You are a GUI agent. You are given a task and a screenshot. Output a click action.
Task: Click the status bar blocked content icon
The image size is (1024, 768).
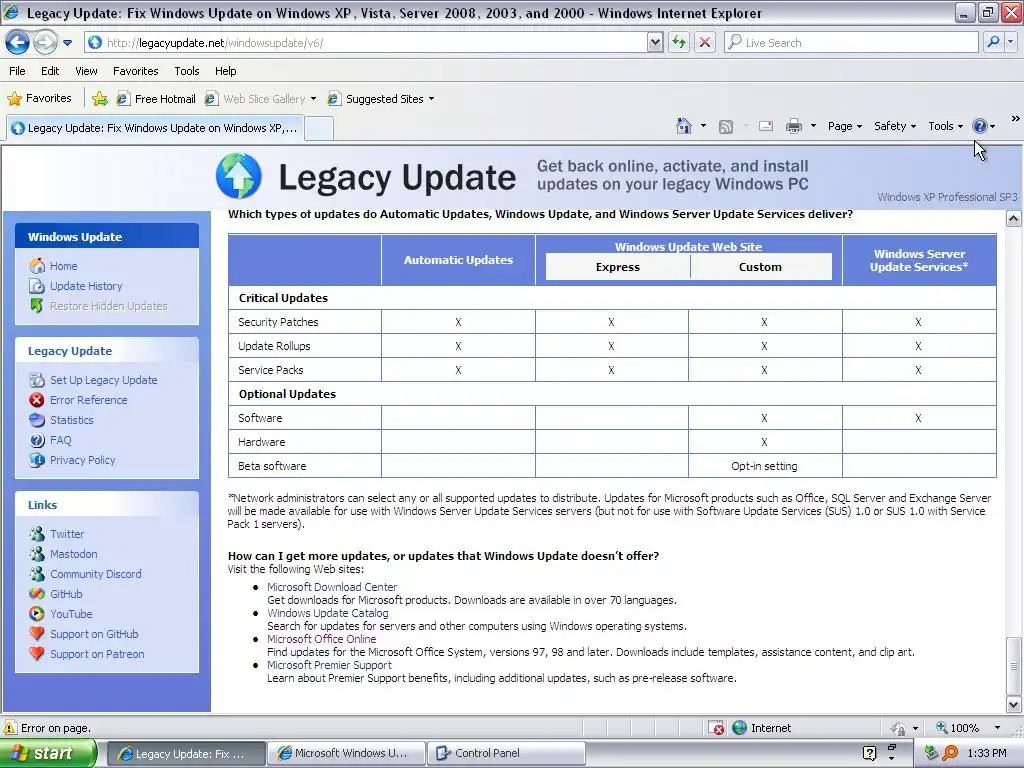coord(716,728)
